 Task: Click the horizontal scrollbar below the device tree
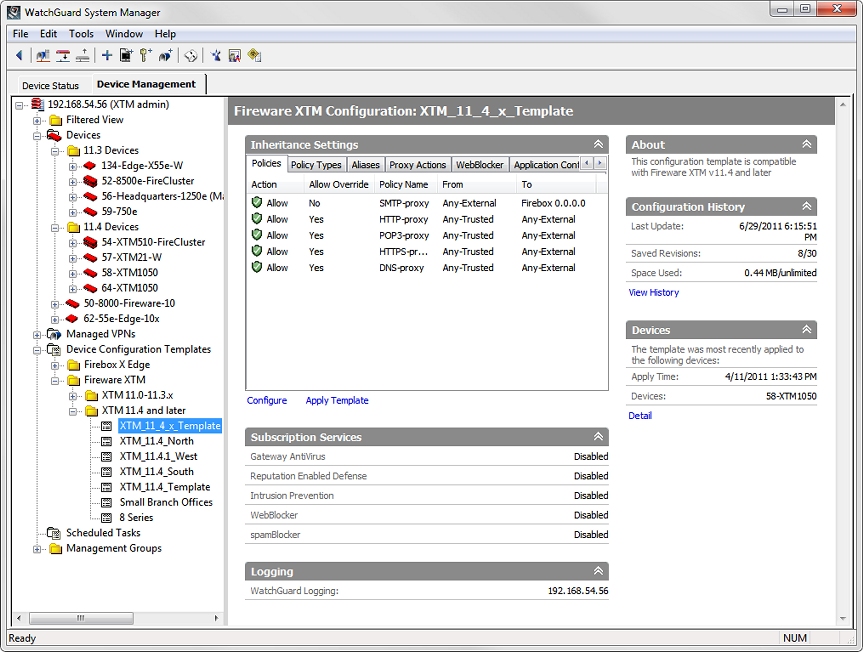tap(80, 619)
